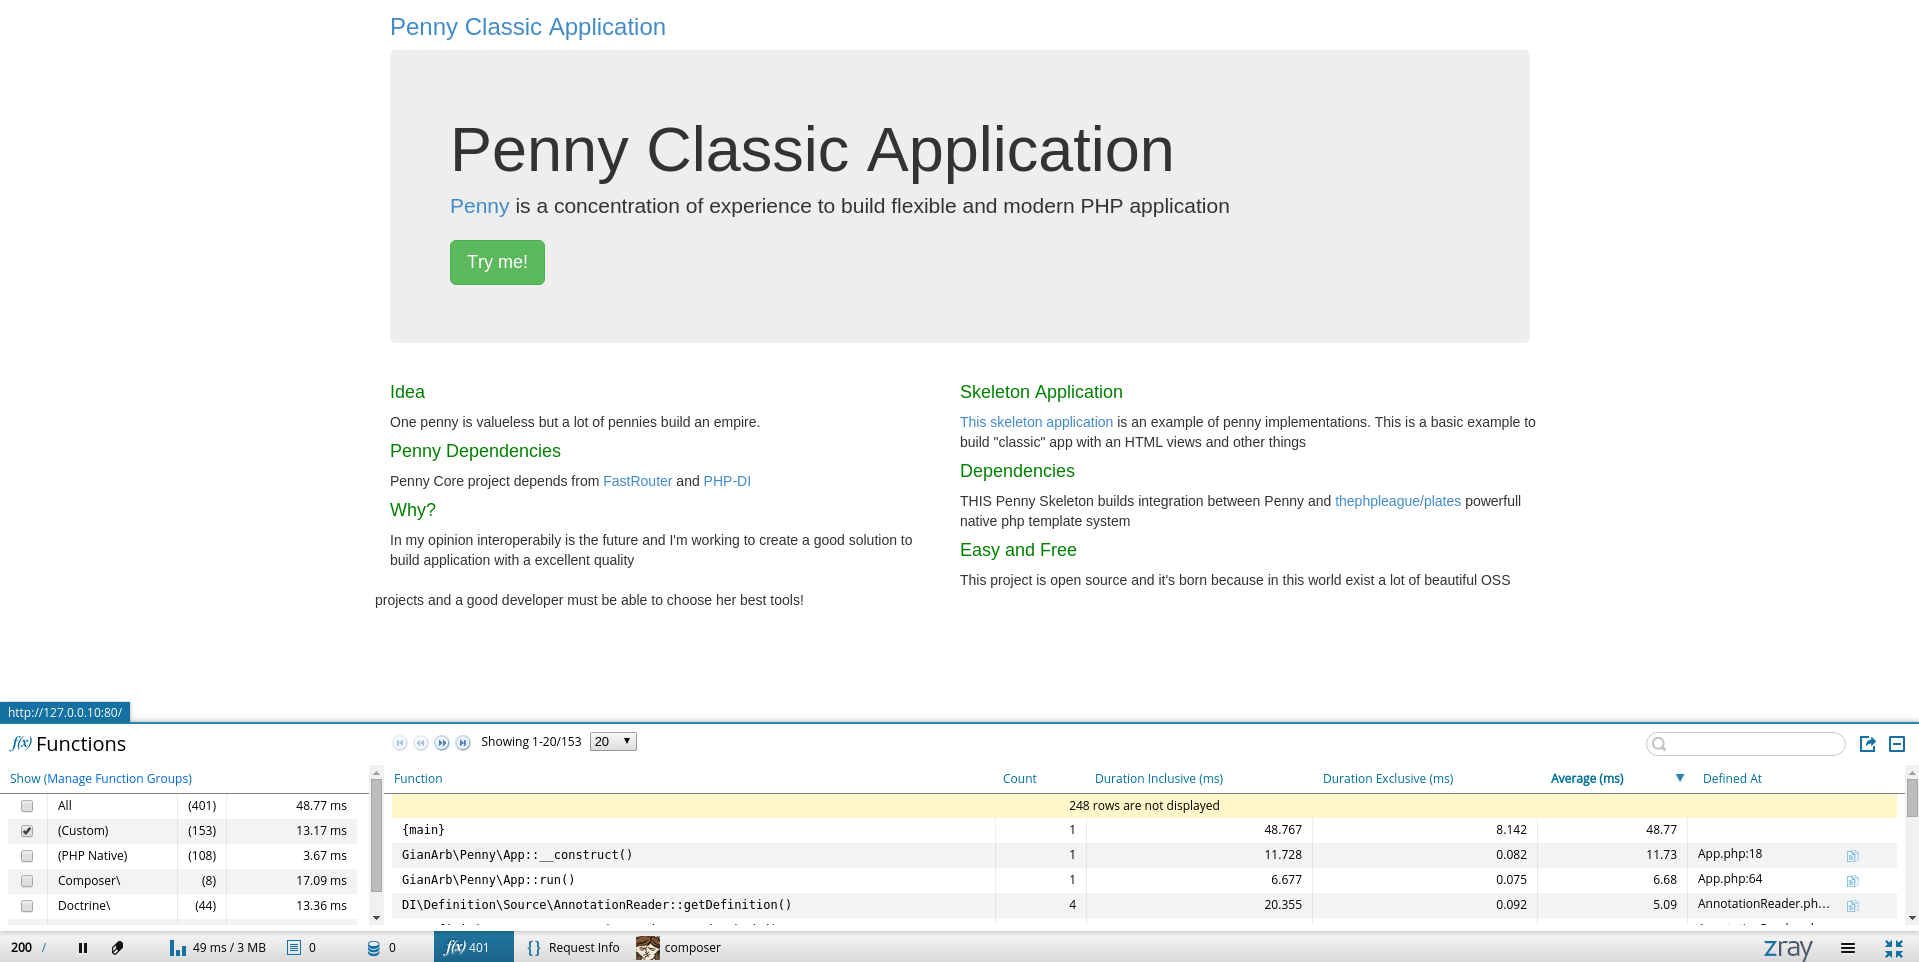
Task: Click the Try me! button
Action: 497,262
